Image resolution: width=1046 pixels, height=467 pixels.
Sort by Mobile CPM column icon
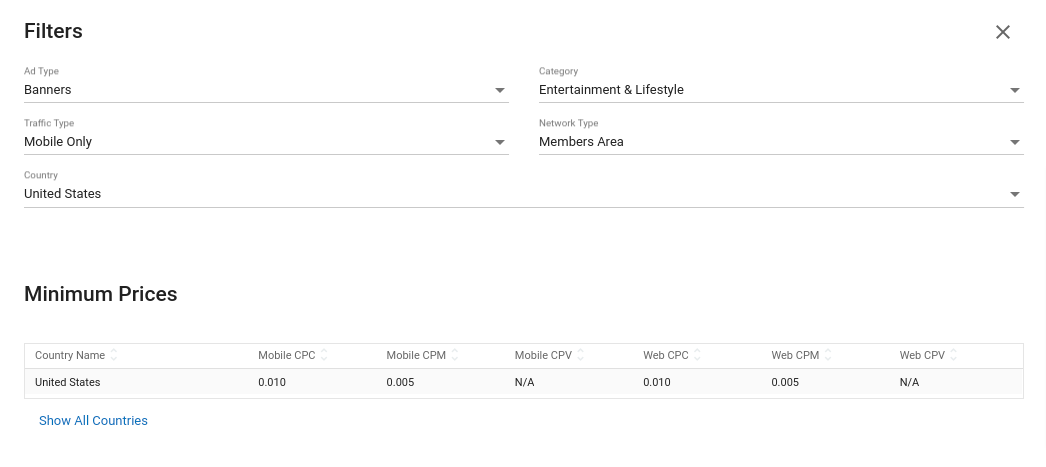tap(455, 355)
